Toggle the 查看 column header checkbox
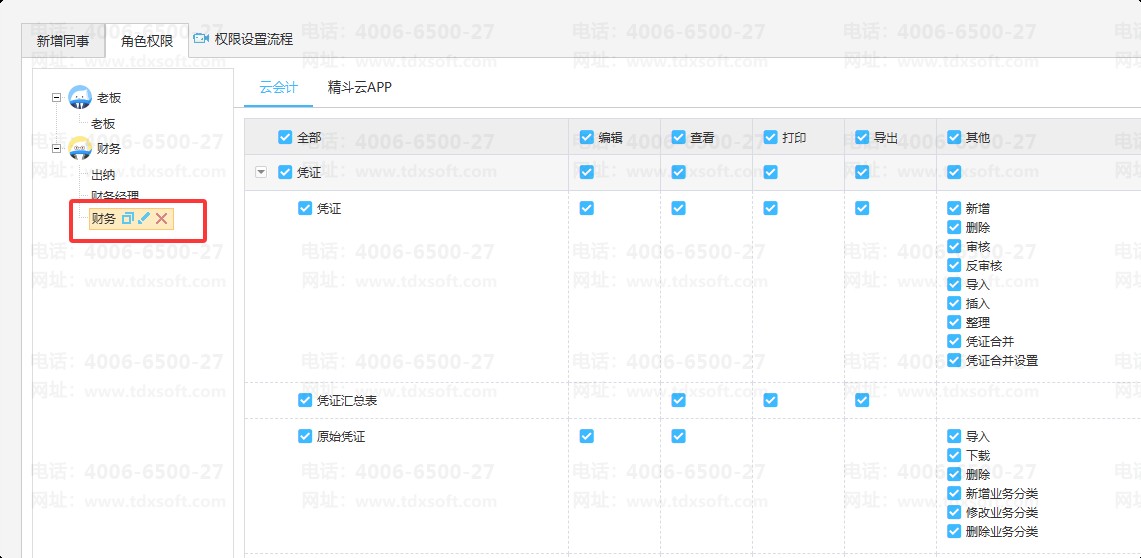Screen dimensions: 1141x558 678,137
